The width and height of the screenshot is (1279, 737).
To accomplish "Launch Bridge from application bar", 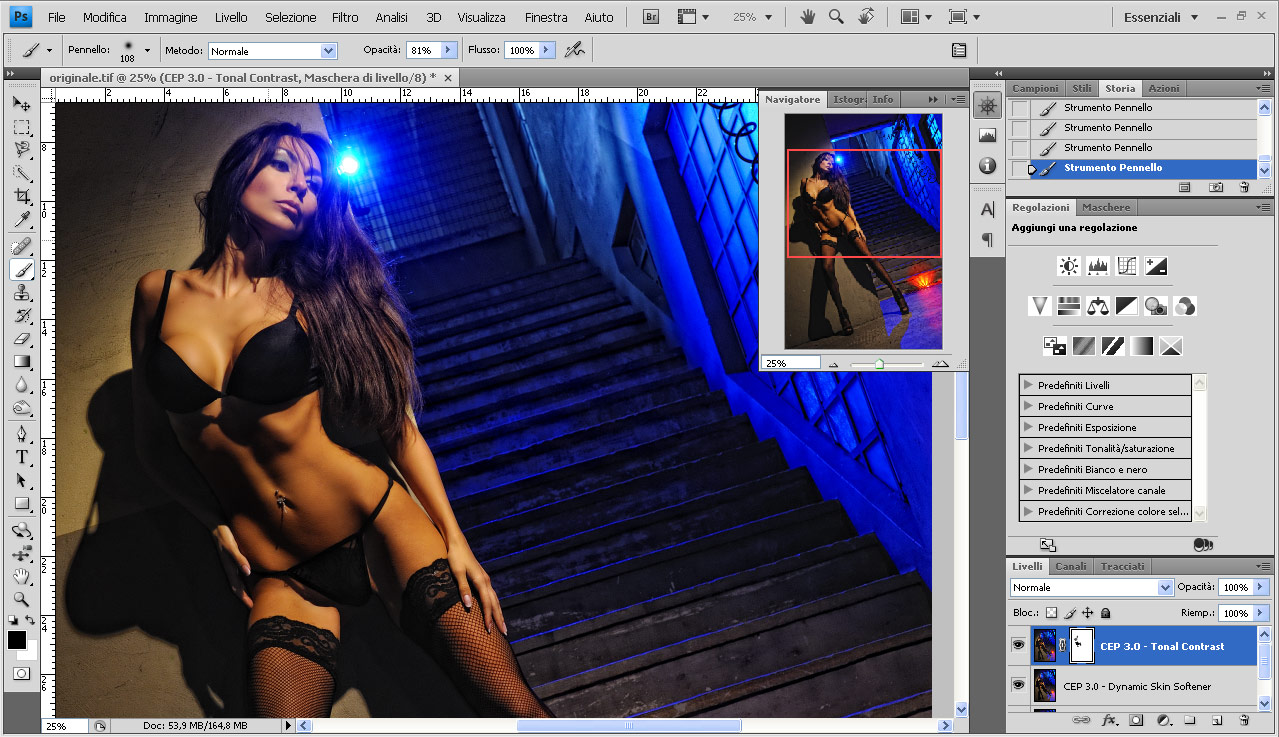I will point(651,17).
